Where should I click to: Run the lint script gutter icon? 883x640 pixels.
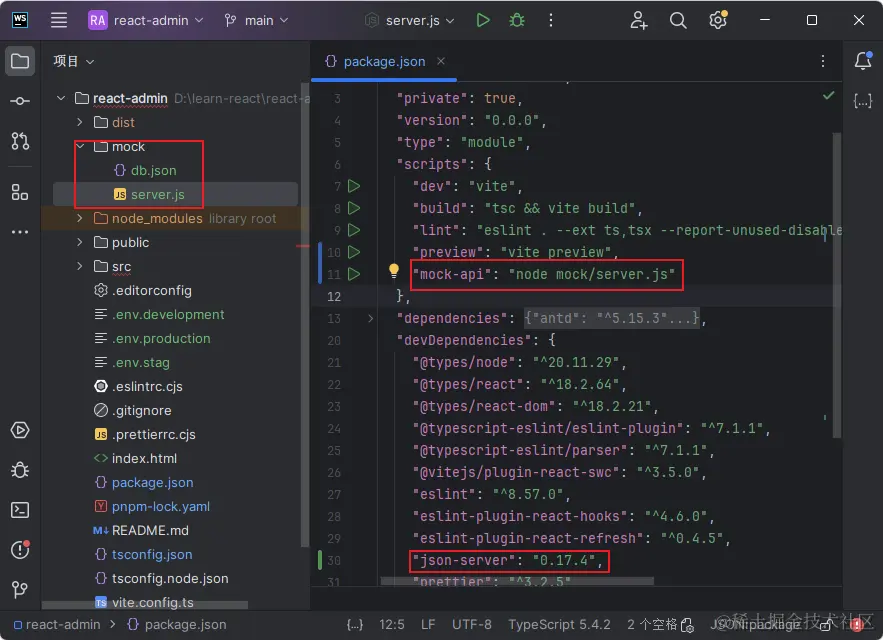click(354, 230)
